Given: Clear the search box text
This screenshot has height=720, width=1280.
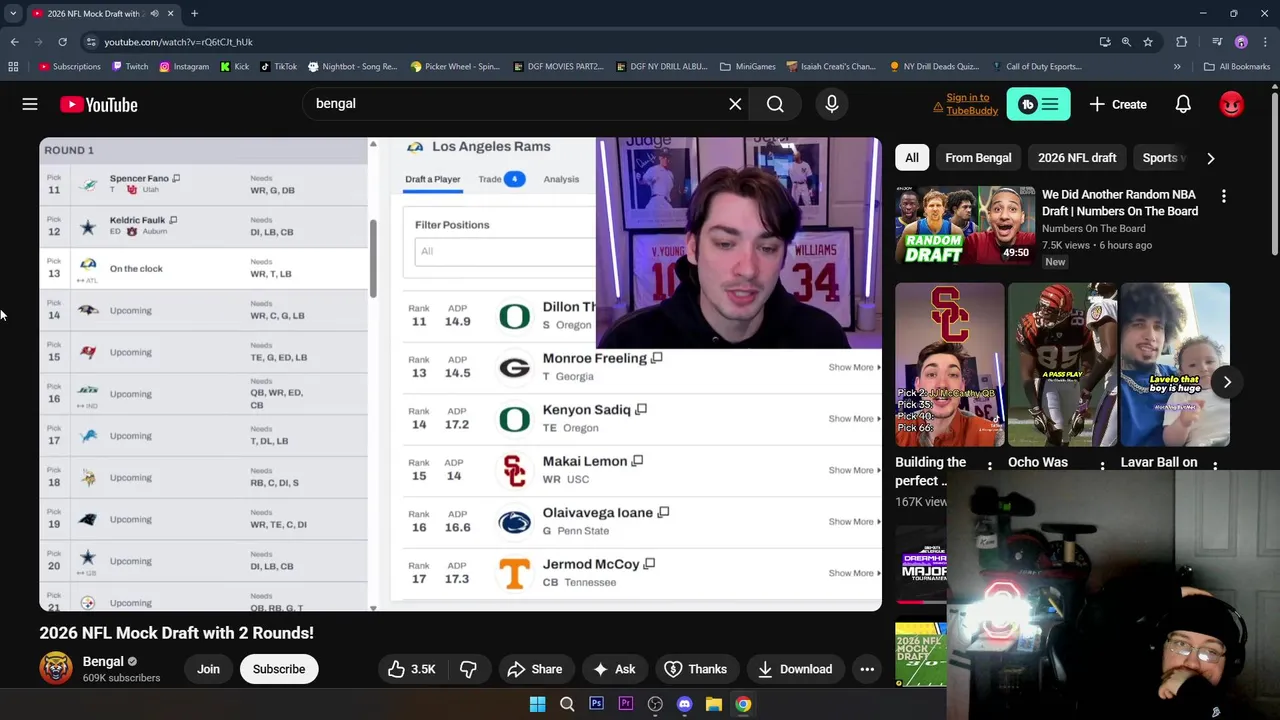Looking at the screenshot, I should 735,104.
